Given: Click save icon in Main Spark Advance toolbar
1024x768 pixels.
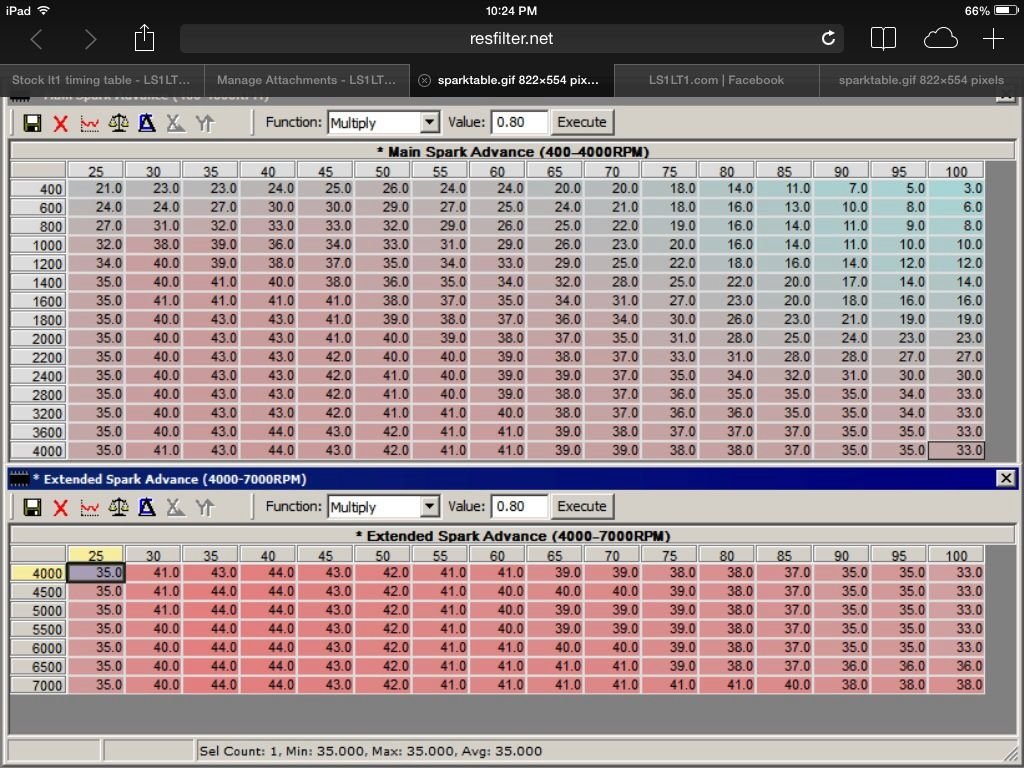Looking at the screenshot, I should 32,123.
